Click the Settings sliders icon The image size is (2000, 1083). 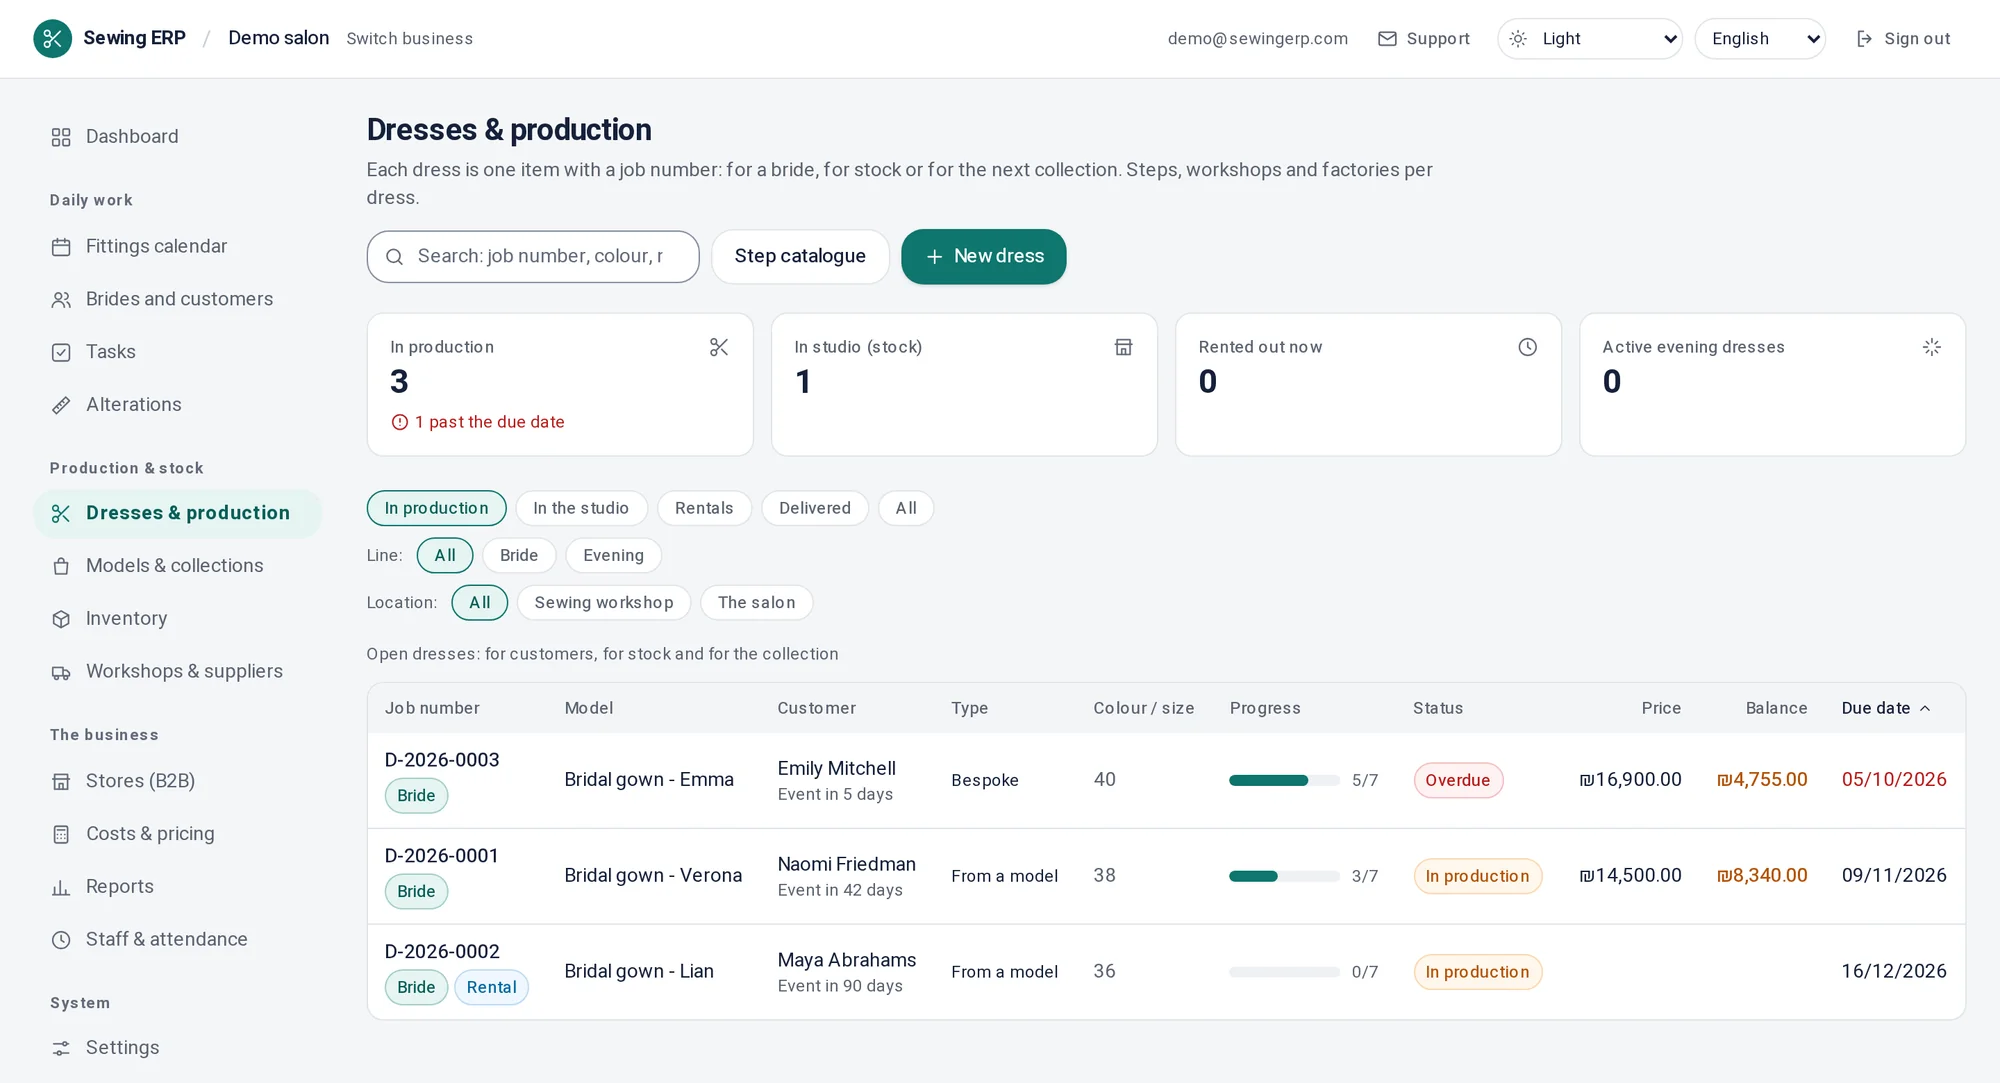point(61,1048)
